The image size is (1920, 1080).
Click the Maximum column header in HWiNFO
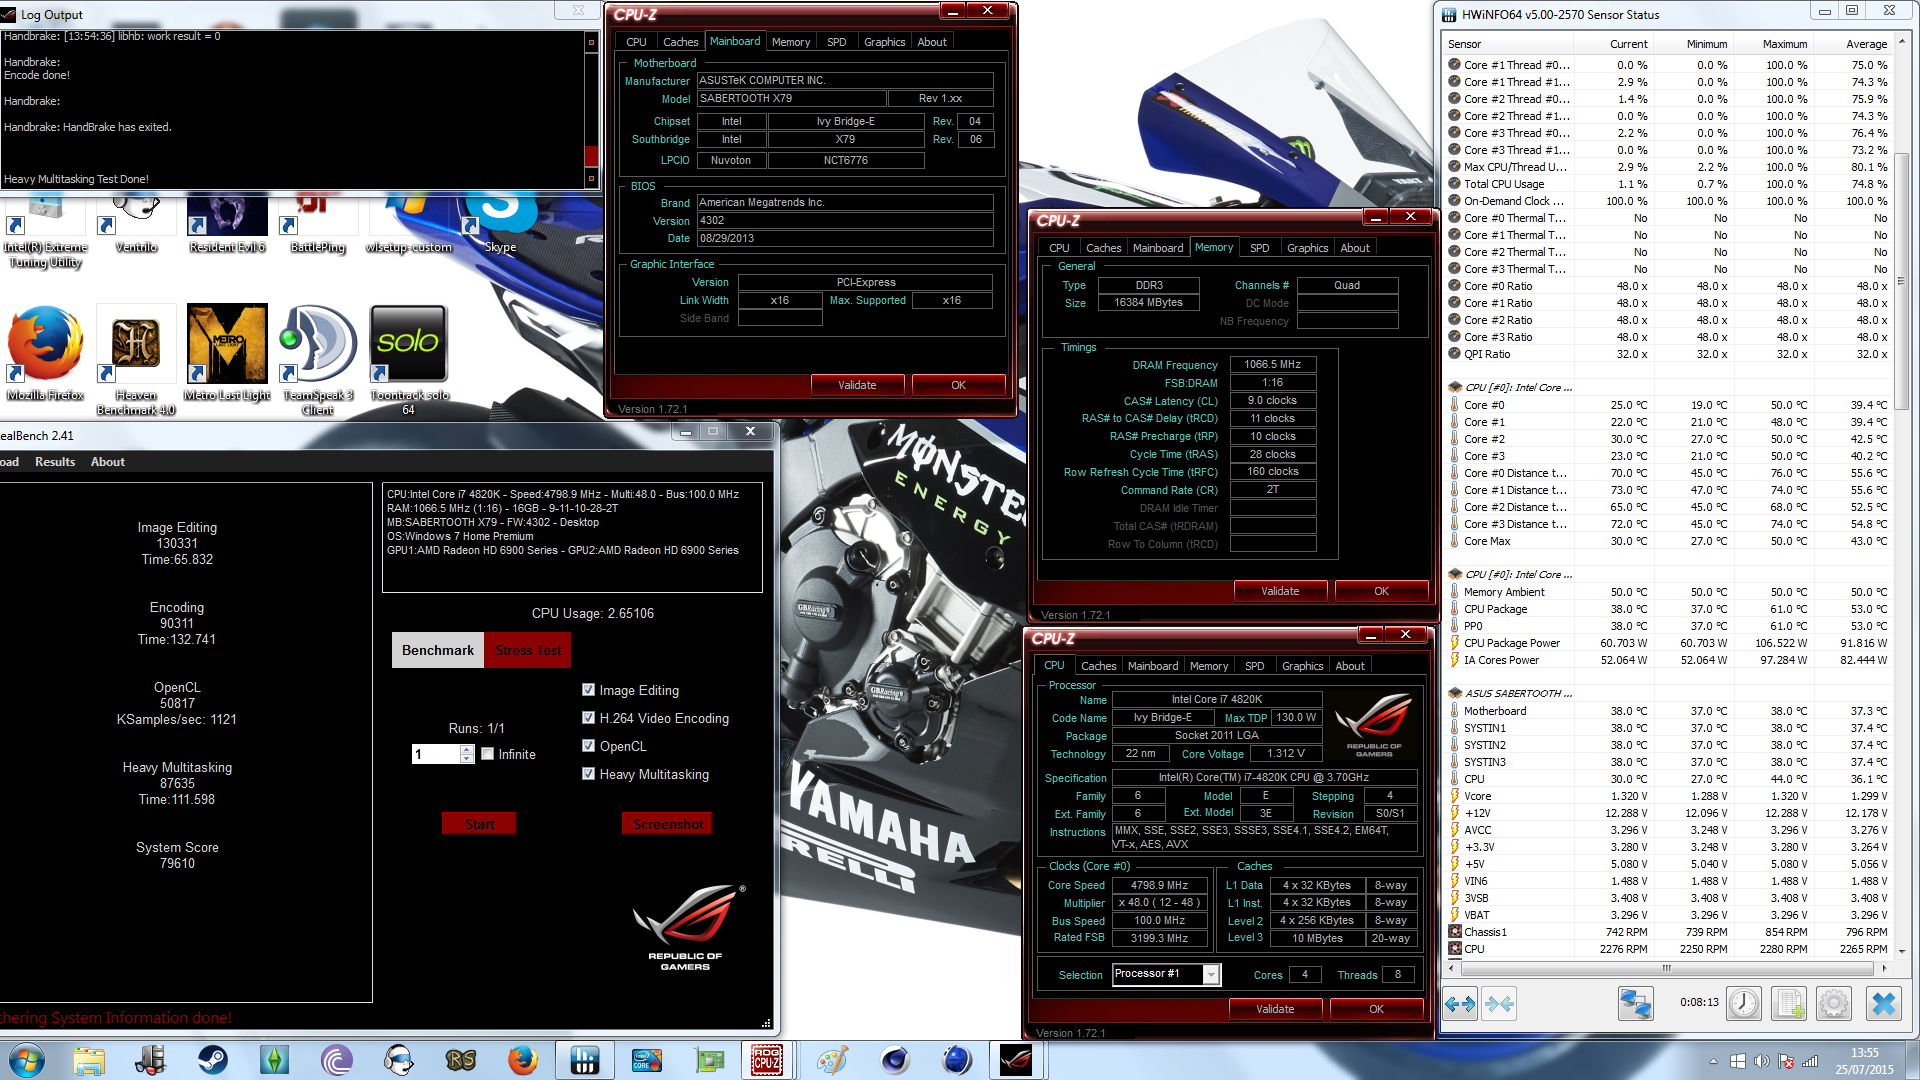click(1784, 44)
